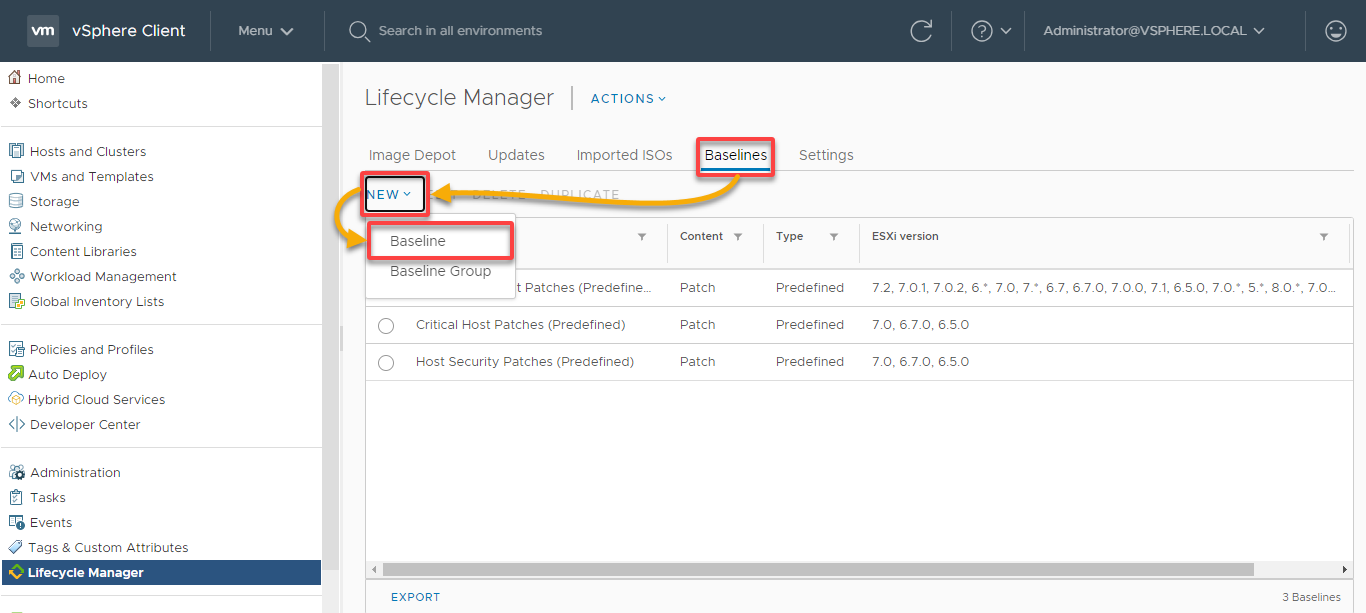Click the horizontal table scrollbar
The height and width of the screenshot is (613, 1366).
pos(818,569)
